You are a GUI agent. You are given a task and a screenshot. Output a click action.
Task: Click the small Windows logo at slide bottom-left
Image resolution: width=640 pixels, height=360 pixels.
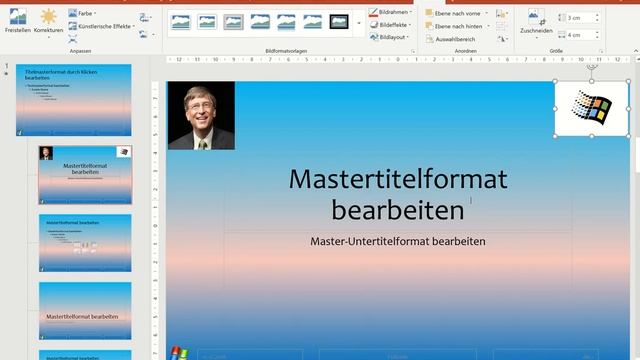(179, 353)
